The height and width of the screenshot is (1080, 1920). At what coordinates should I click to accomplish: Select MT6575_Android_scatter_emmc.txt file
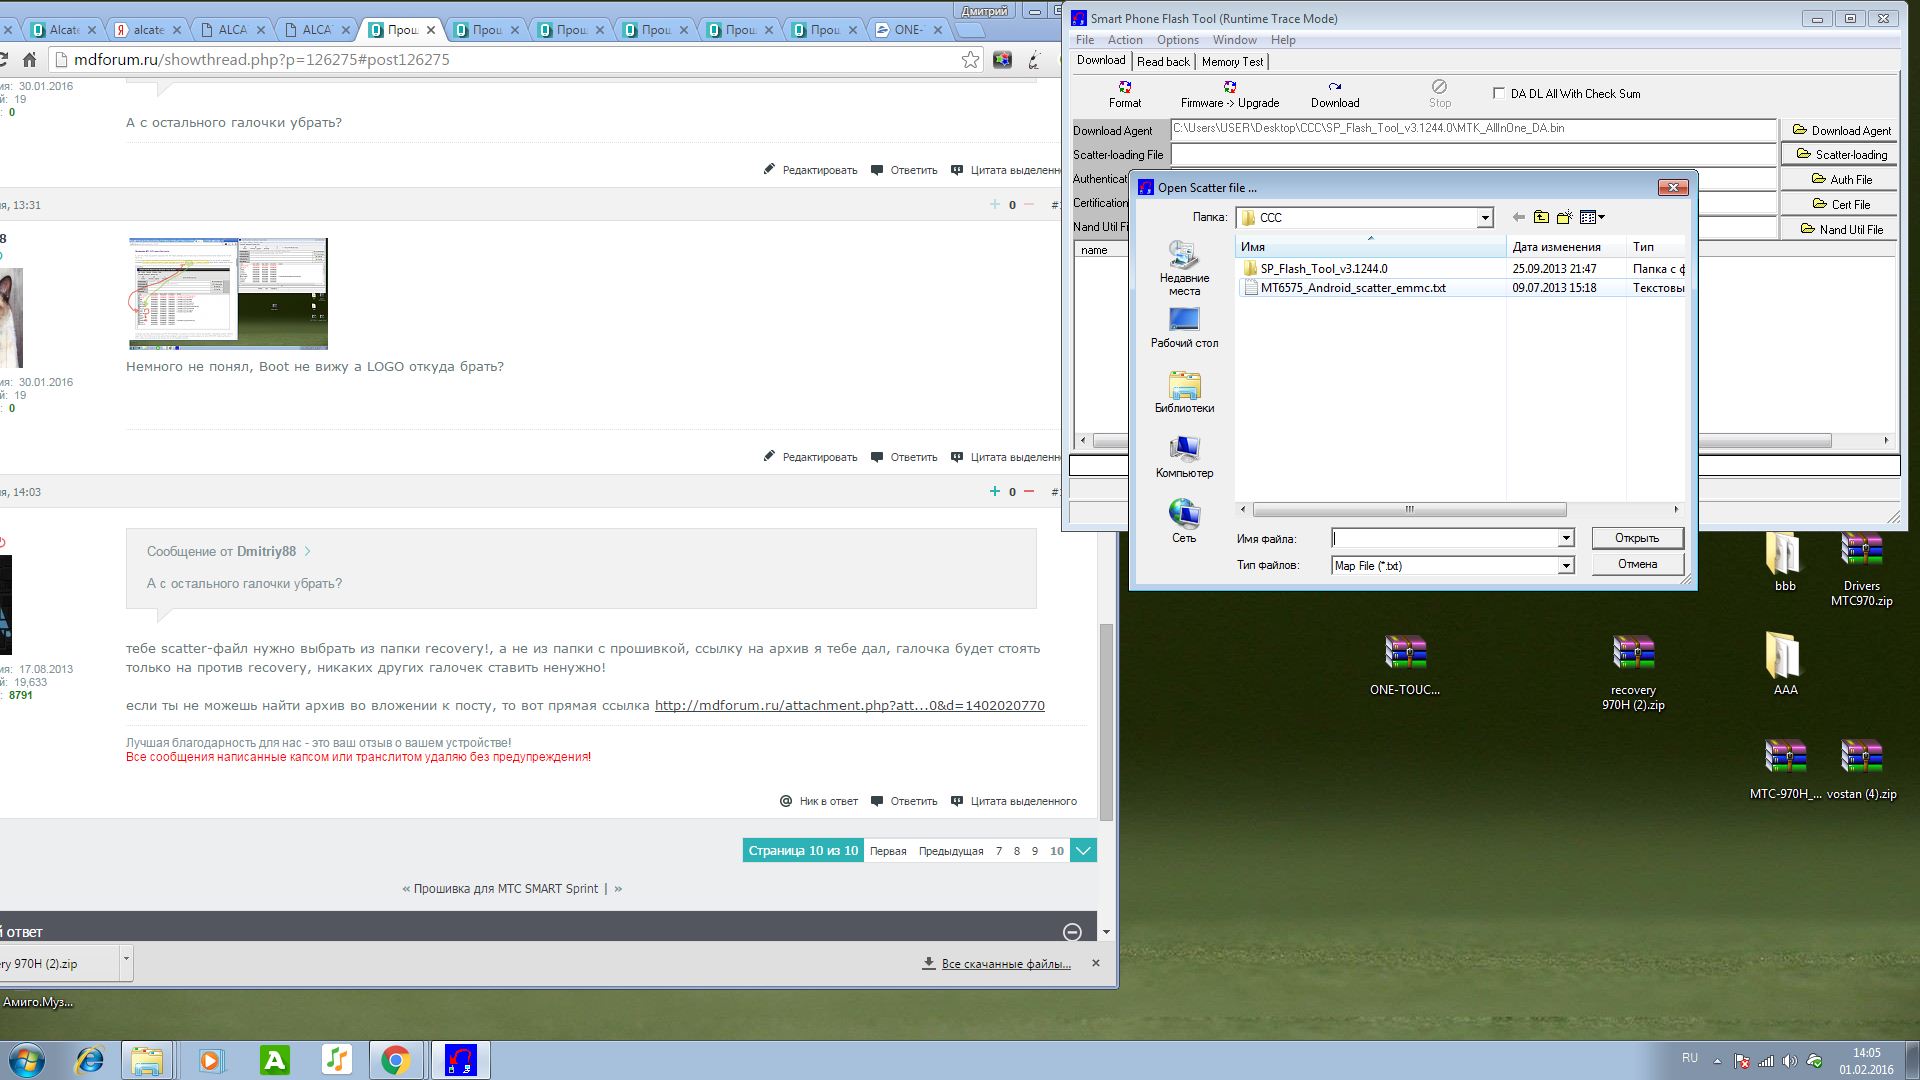(1352, 288)
